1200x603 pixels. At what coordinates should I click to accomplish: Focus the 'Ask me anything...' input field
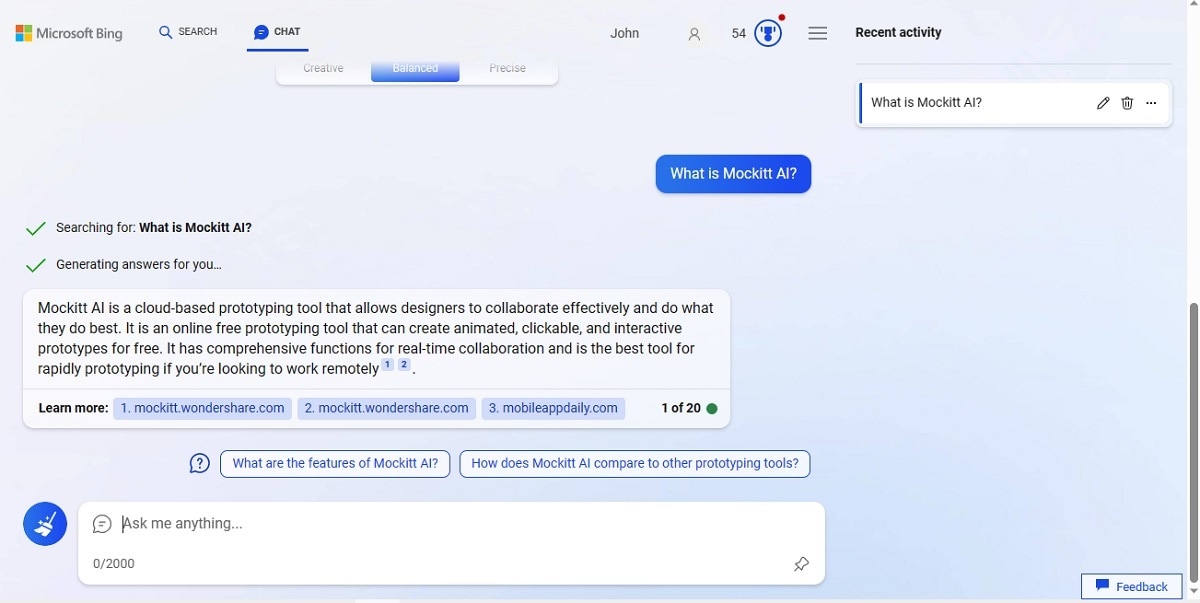(450, 524)
